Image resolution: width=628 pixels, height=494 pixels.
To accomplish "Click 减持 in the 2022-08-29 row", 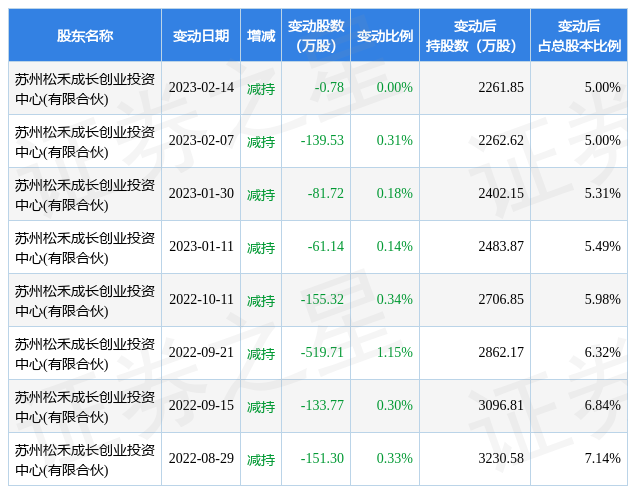I will 261,459.
